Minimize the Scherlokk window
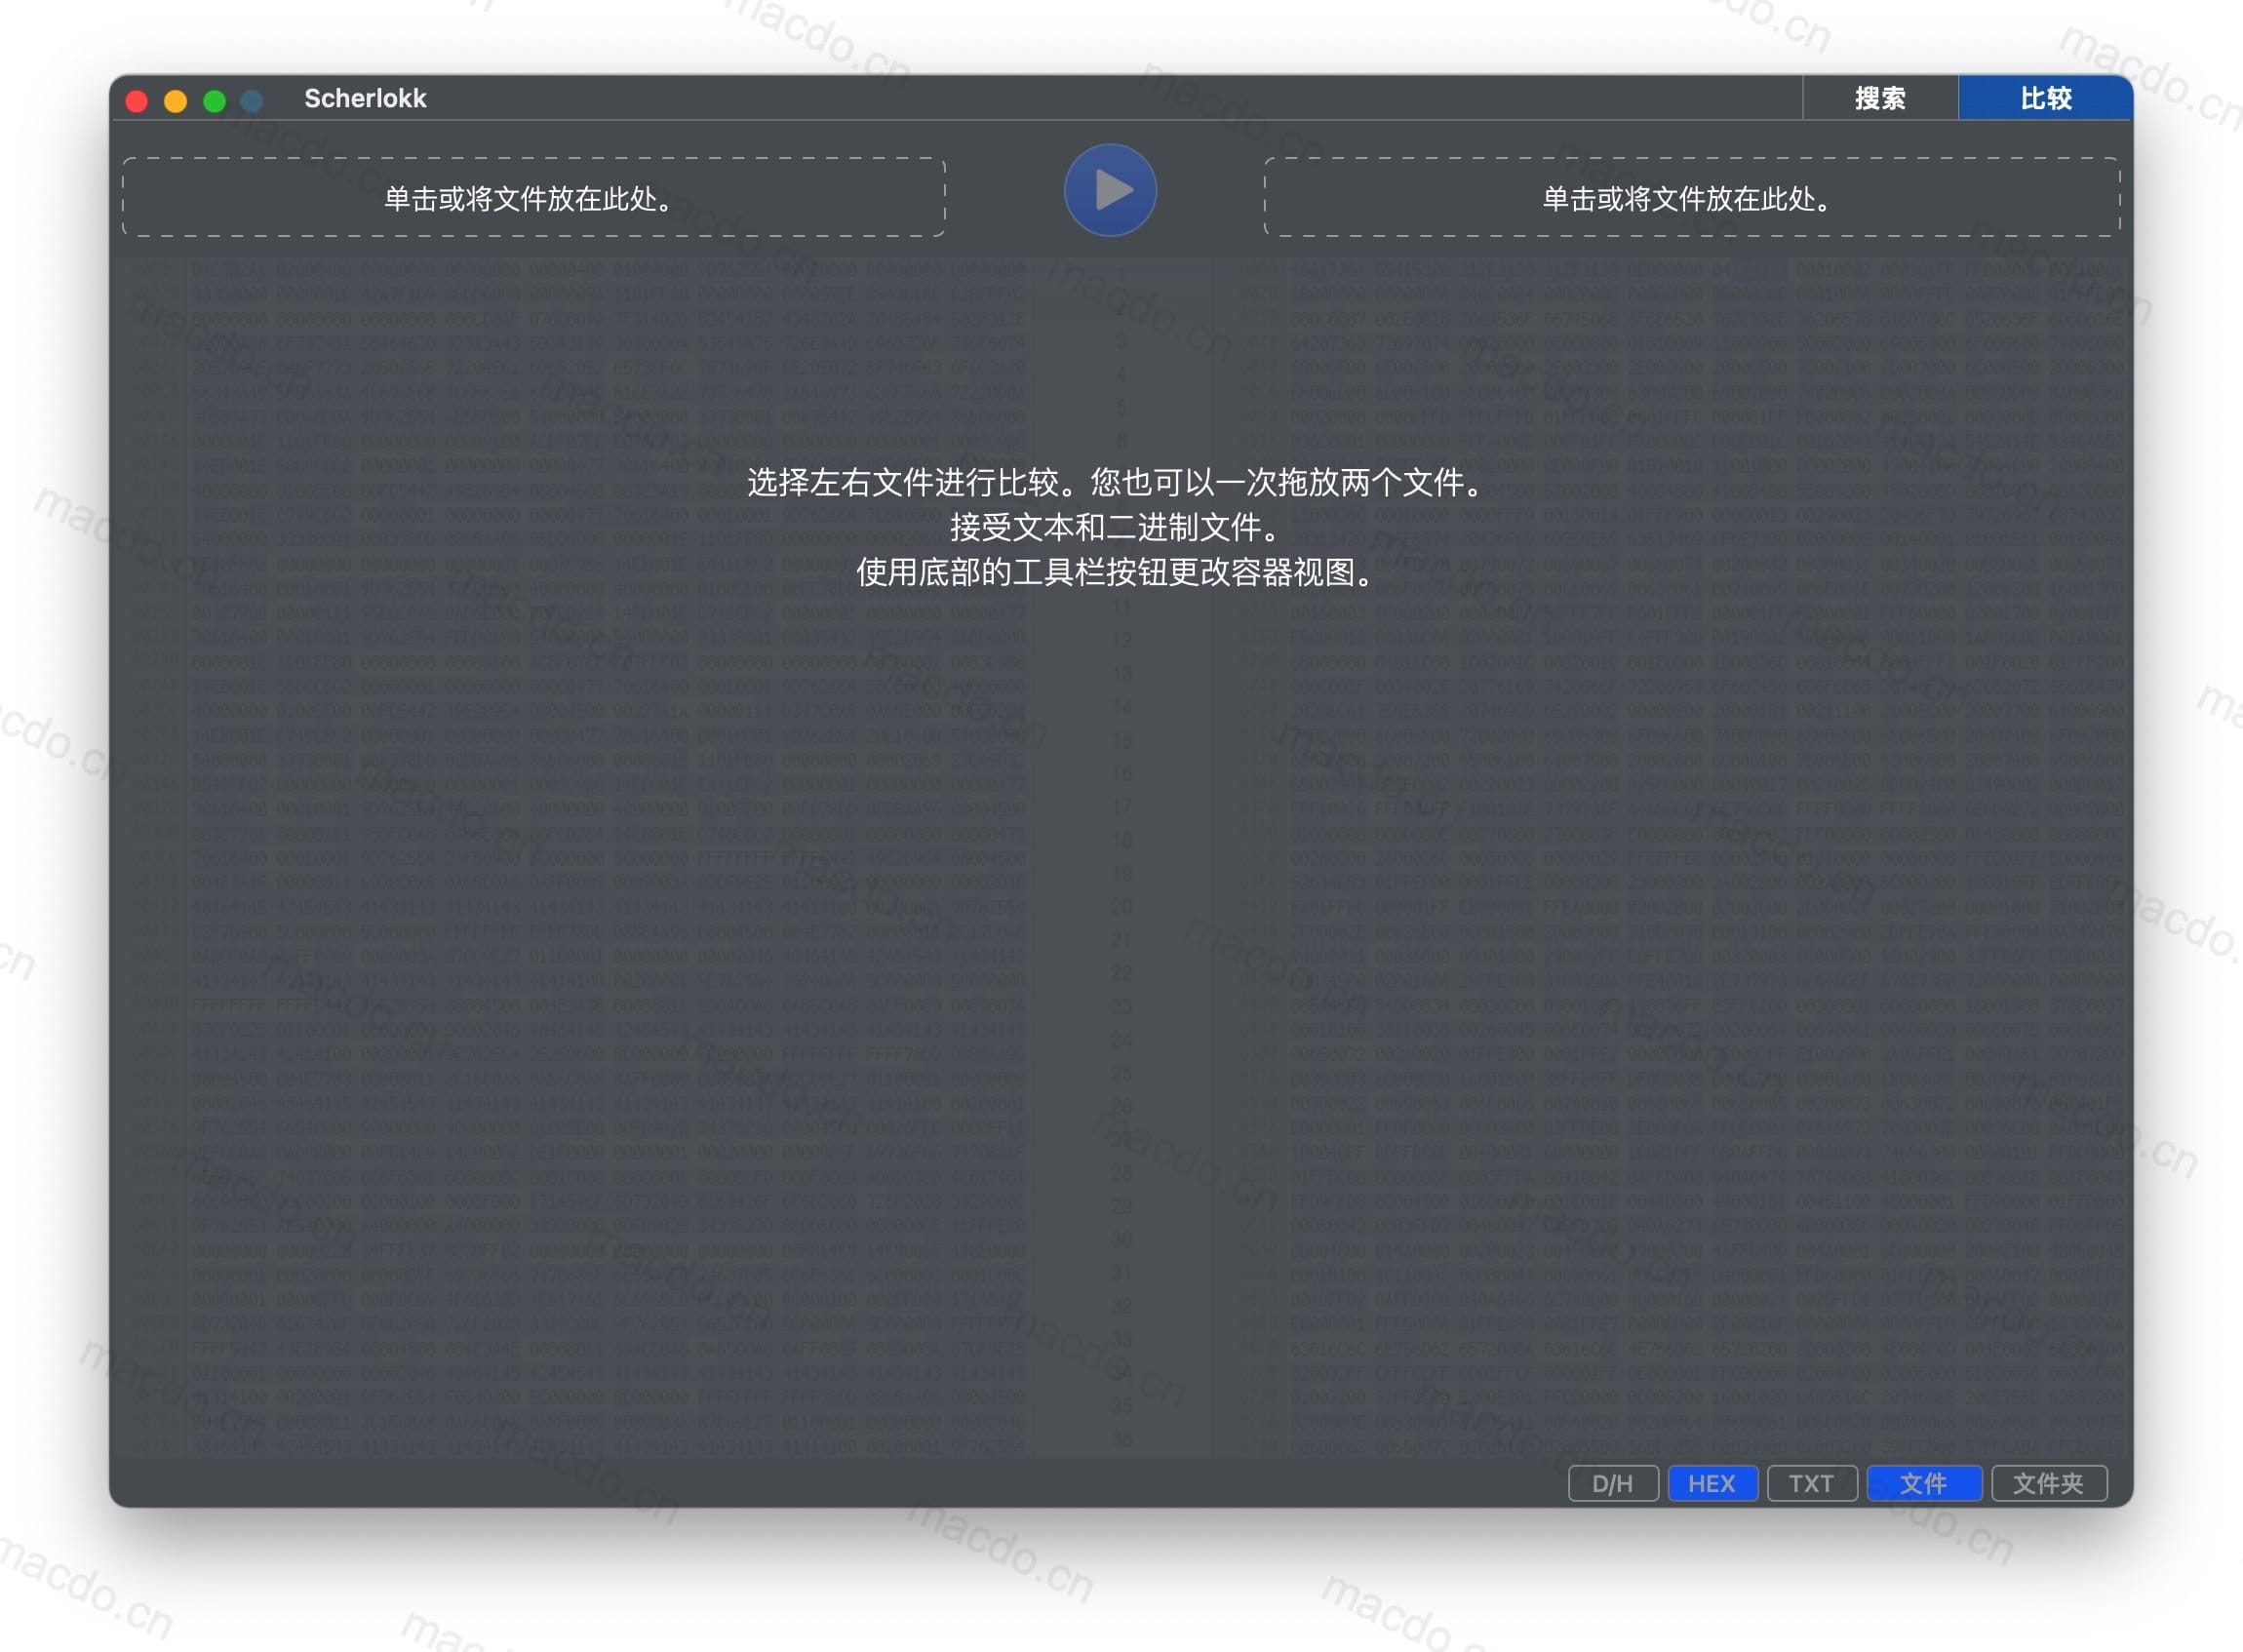Viewport: 2243px width, 1652px height. pos(175,101)
